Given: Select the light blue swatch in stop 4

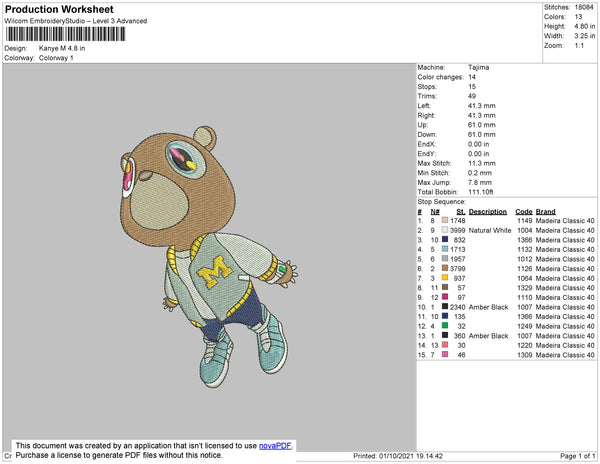Looking at the screenshot, I should pyautogui.click(x=445, y=249).
